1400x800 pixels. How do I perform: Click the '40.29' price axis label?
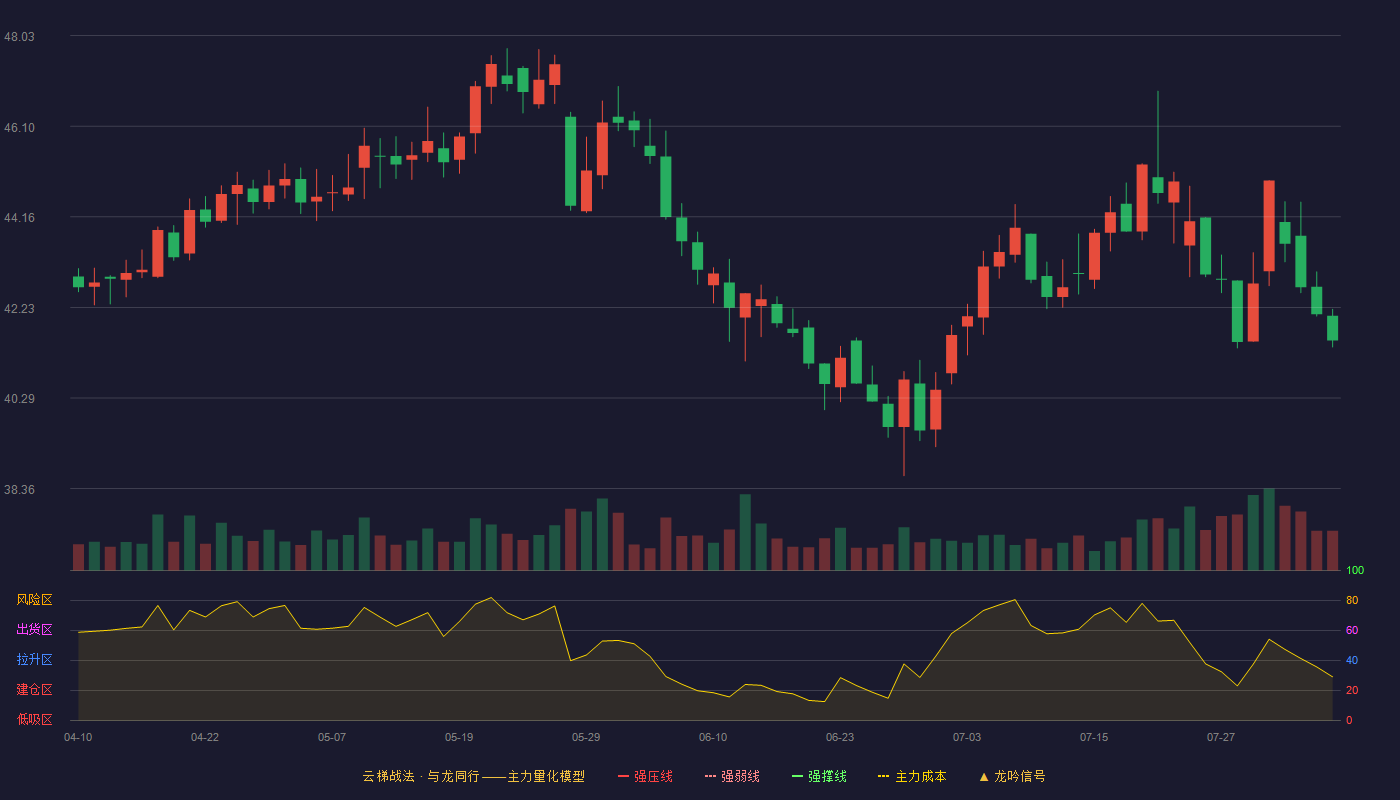(x=19, y=398)
